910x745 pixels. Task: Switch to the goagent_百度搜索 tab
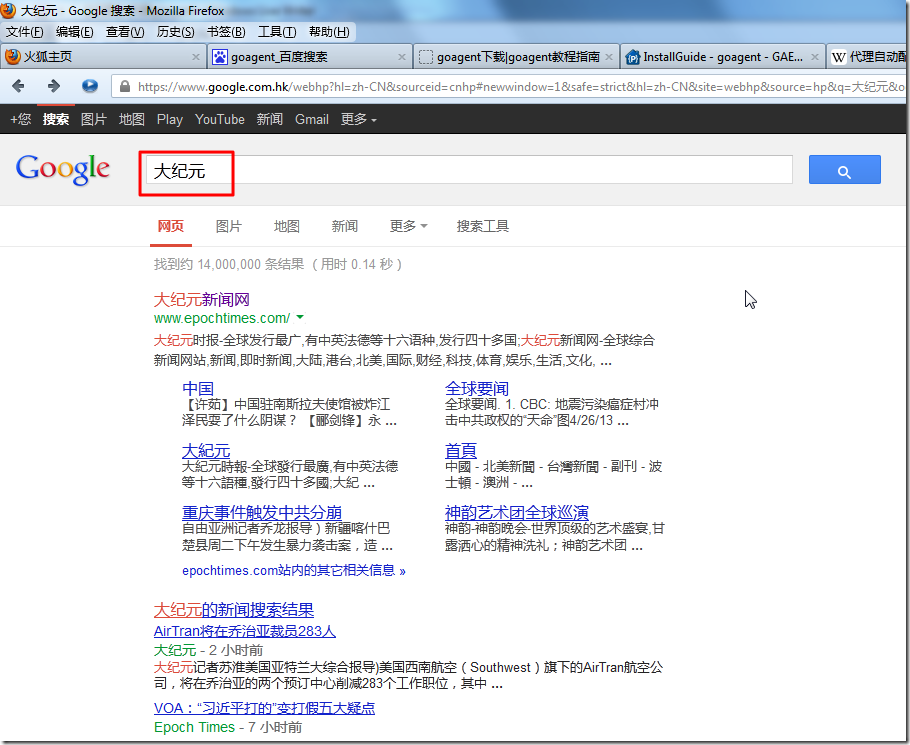310,57
